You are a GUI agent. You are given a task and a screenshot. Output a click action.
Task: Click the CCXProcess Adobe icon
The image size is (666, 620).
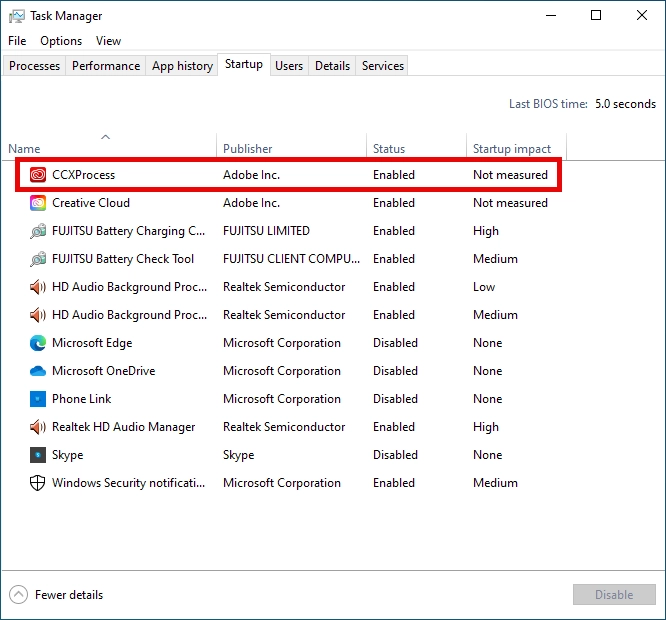point(38,175)
